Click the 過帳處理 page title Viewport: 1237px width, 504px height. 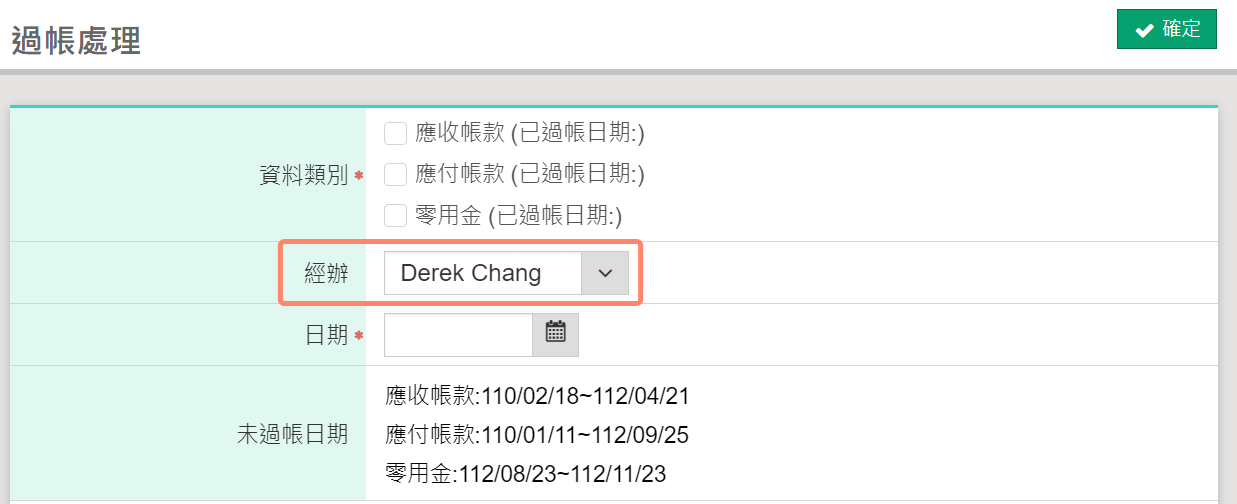pos(76,41)
